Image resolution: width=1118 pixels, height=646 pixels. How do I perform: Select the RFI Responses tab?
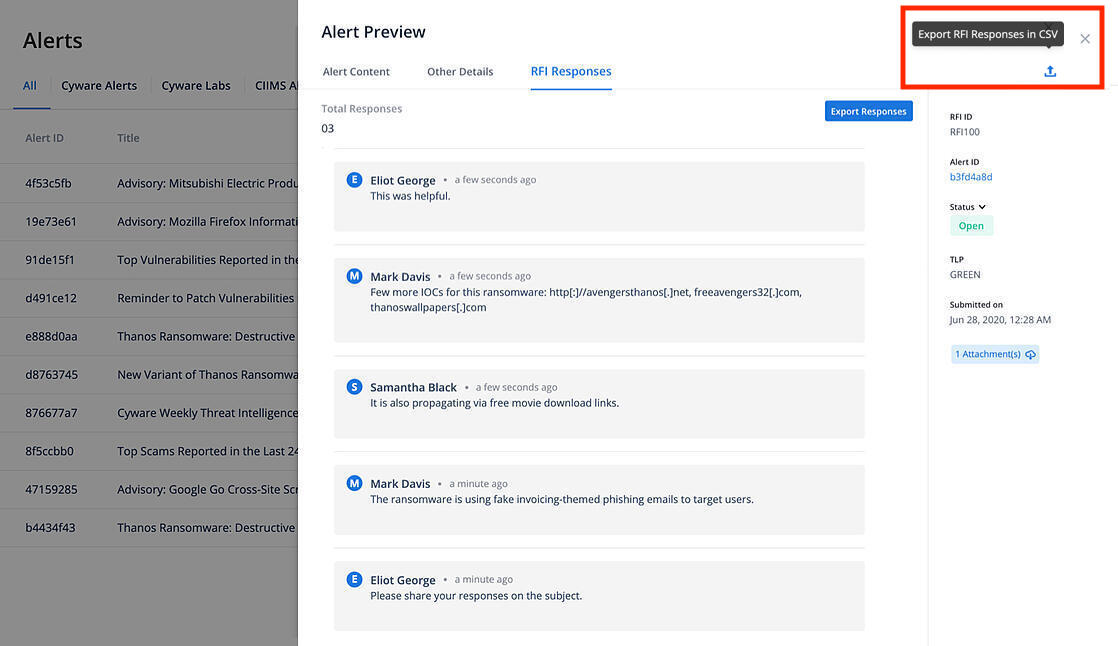pyautogui.click(x=571, y=72)
